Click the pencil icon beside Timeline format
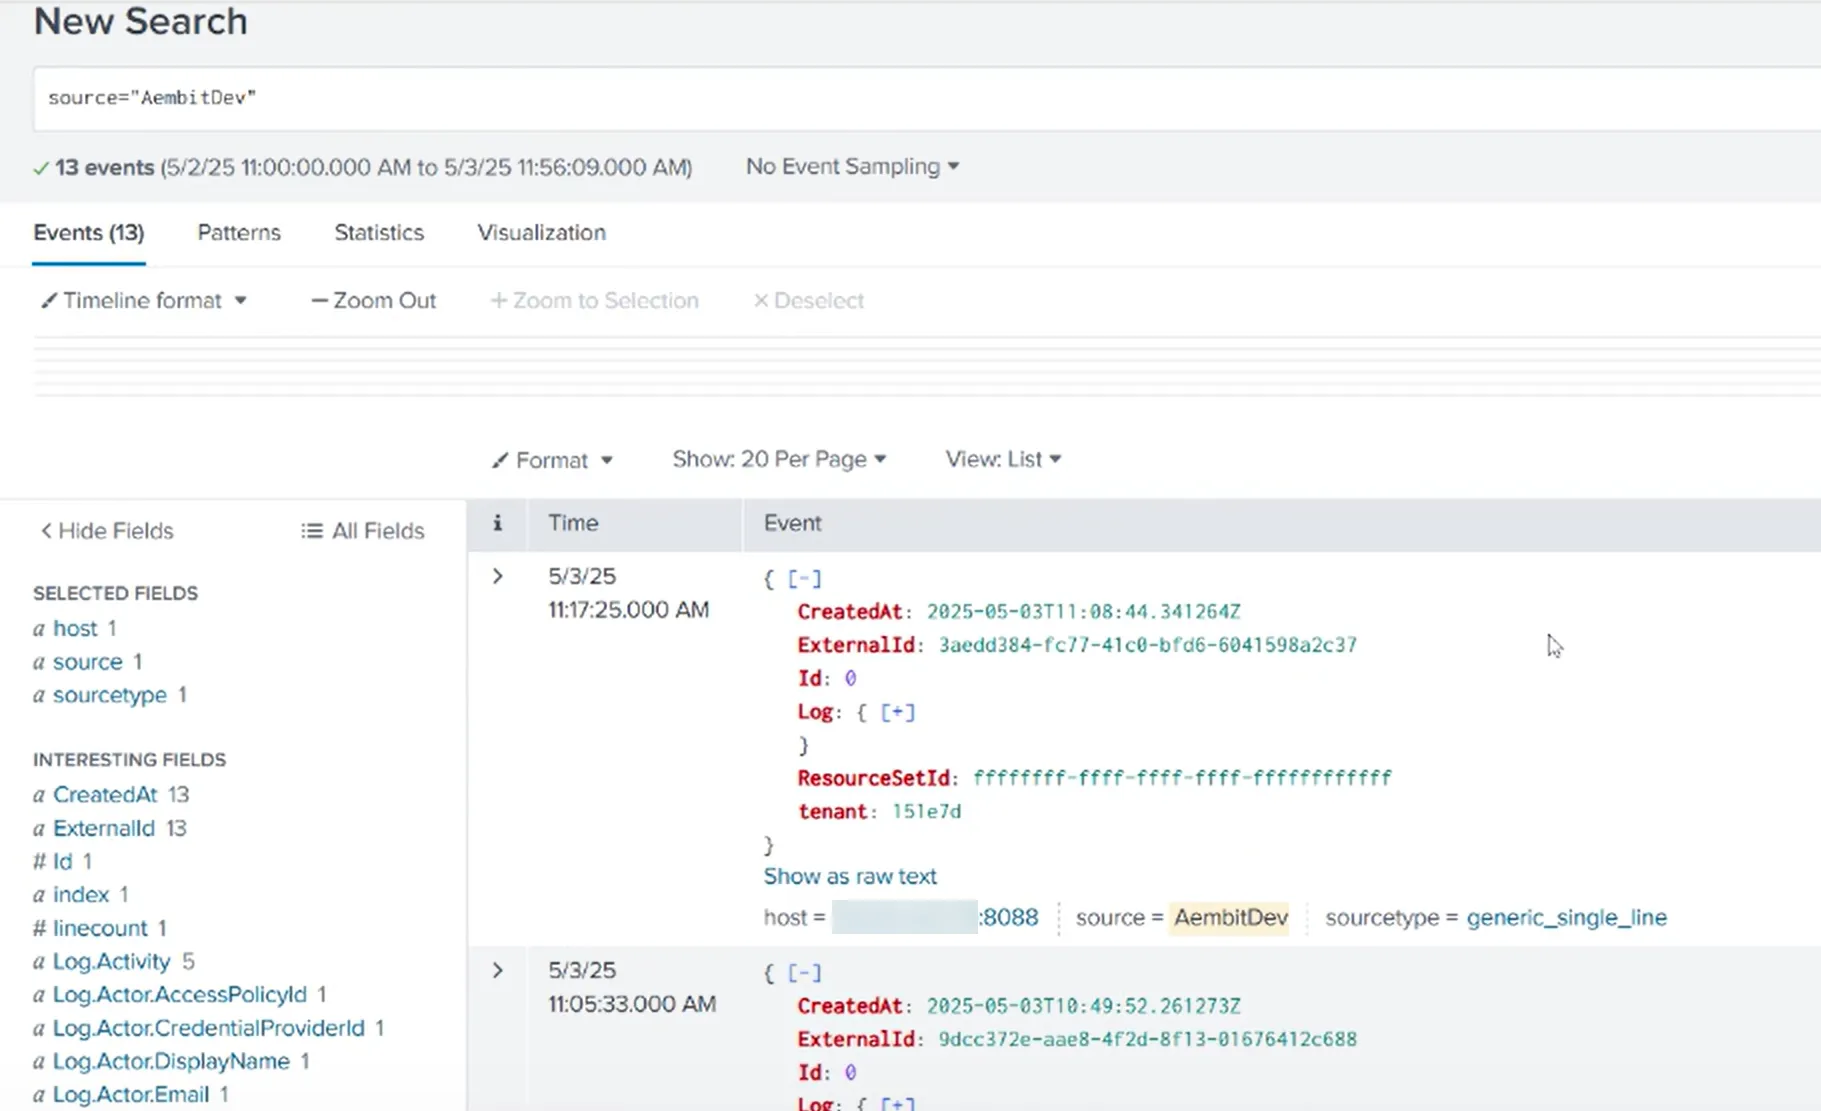The height and width of the screenshot is (1111, 1821). 49,300
